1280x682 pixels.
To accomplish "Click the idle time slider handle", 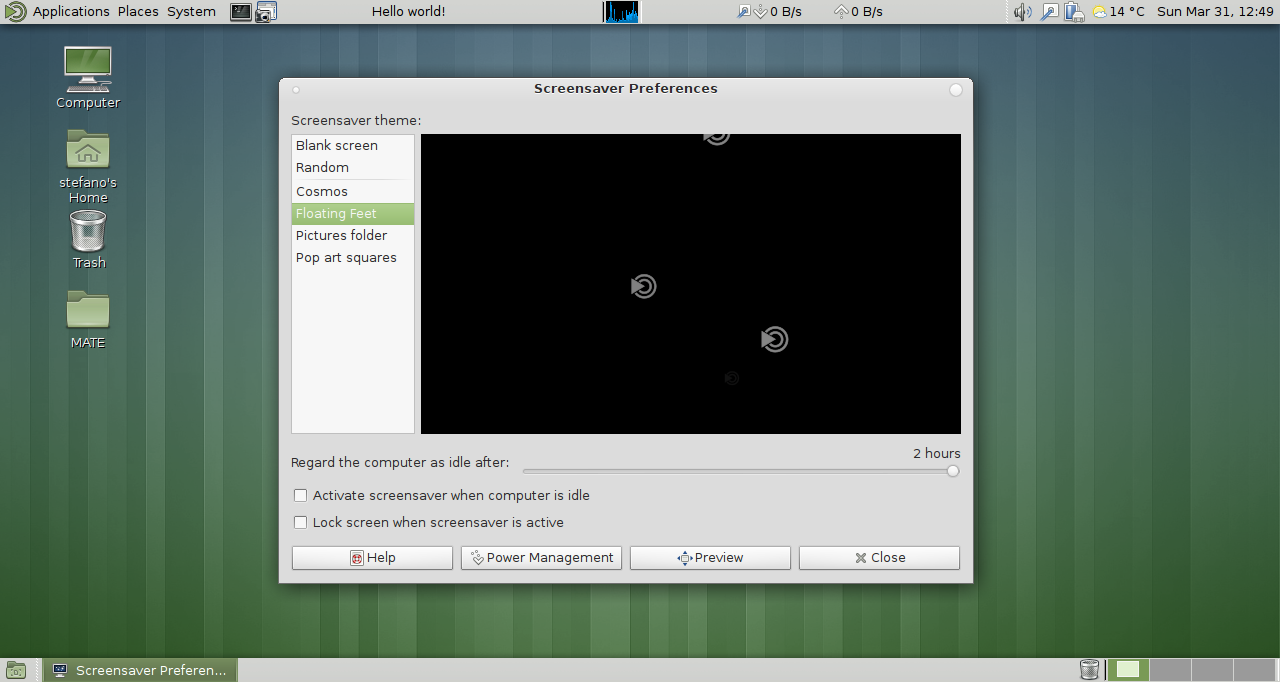I will (953, 471).
